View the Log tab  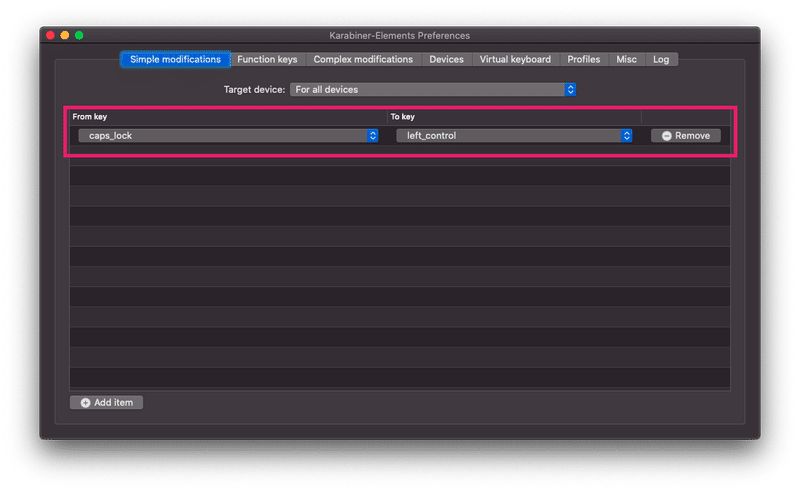click(661, 59)
